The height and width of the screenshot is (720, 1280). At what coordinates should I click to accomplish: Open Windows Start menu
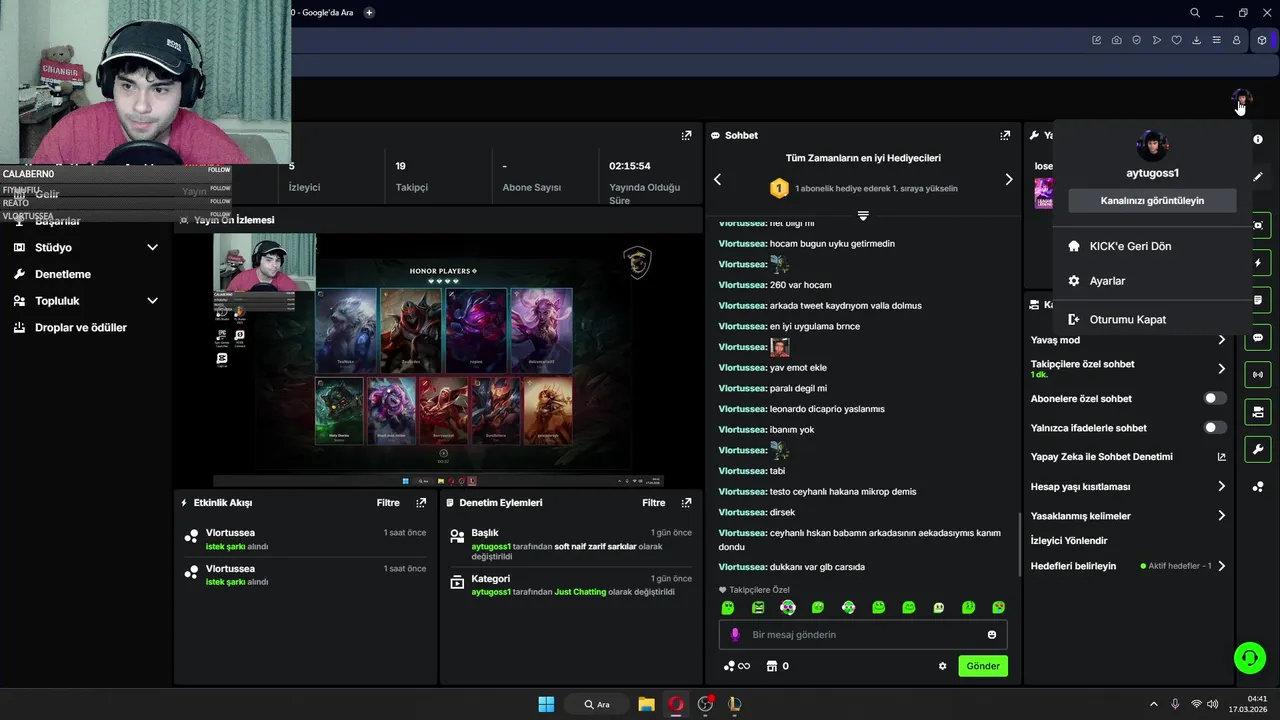(x=546, y=704)
